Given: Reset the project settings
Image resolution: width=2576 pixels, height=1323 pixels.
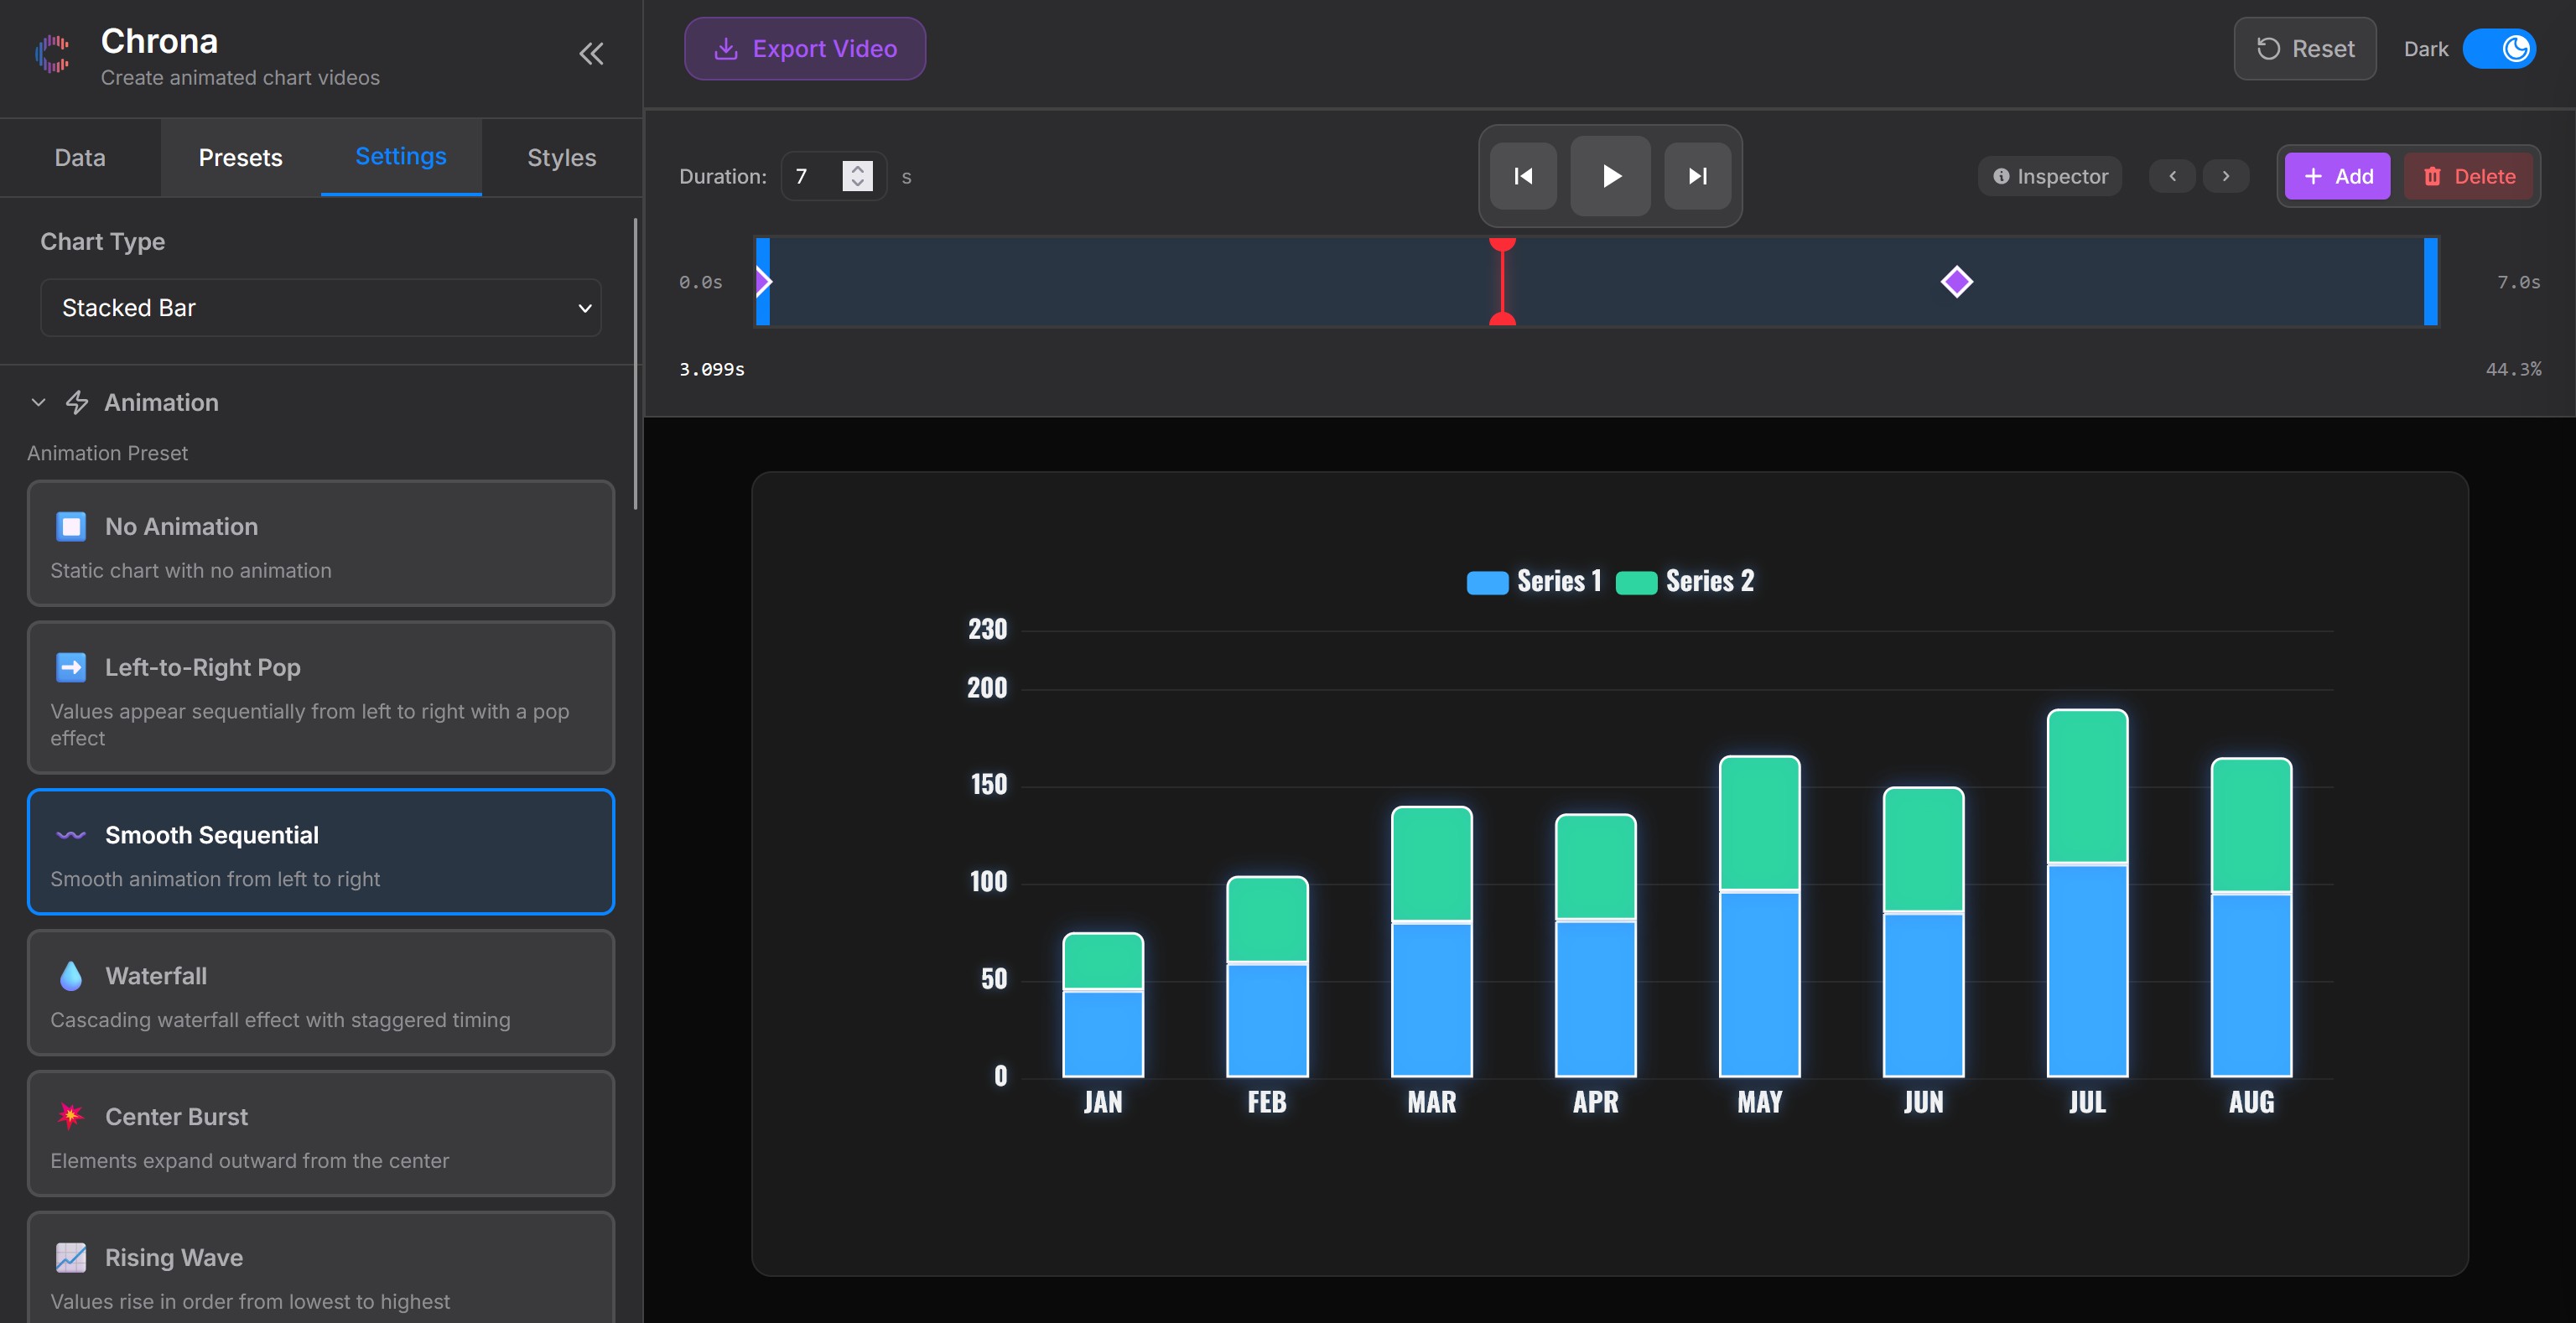Looking at the screenshot, I should pyautogui.click(x=2304, y=48).
